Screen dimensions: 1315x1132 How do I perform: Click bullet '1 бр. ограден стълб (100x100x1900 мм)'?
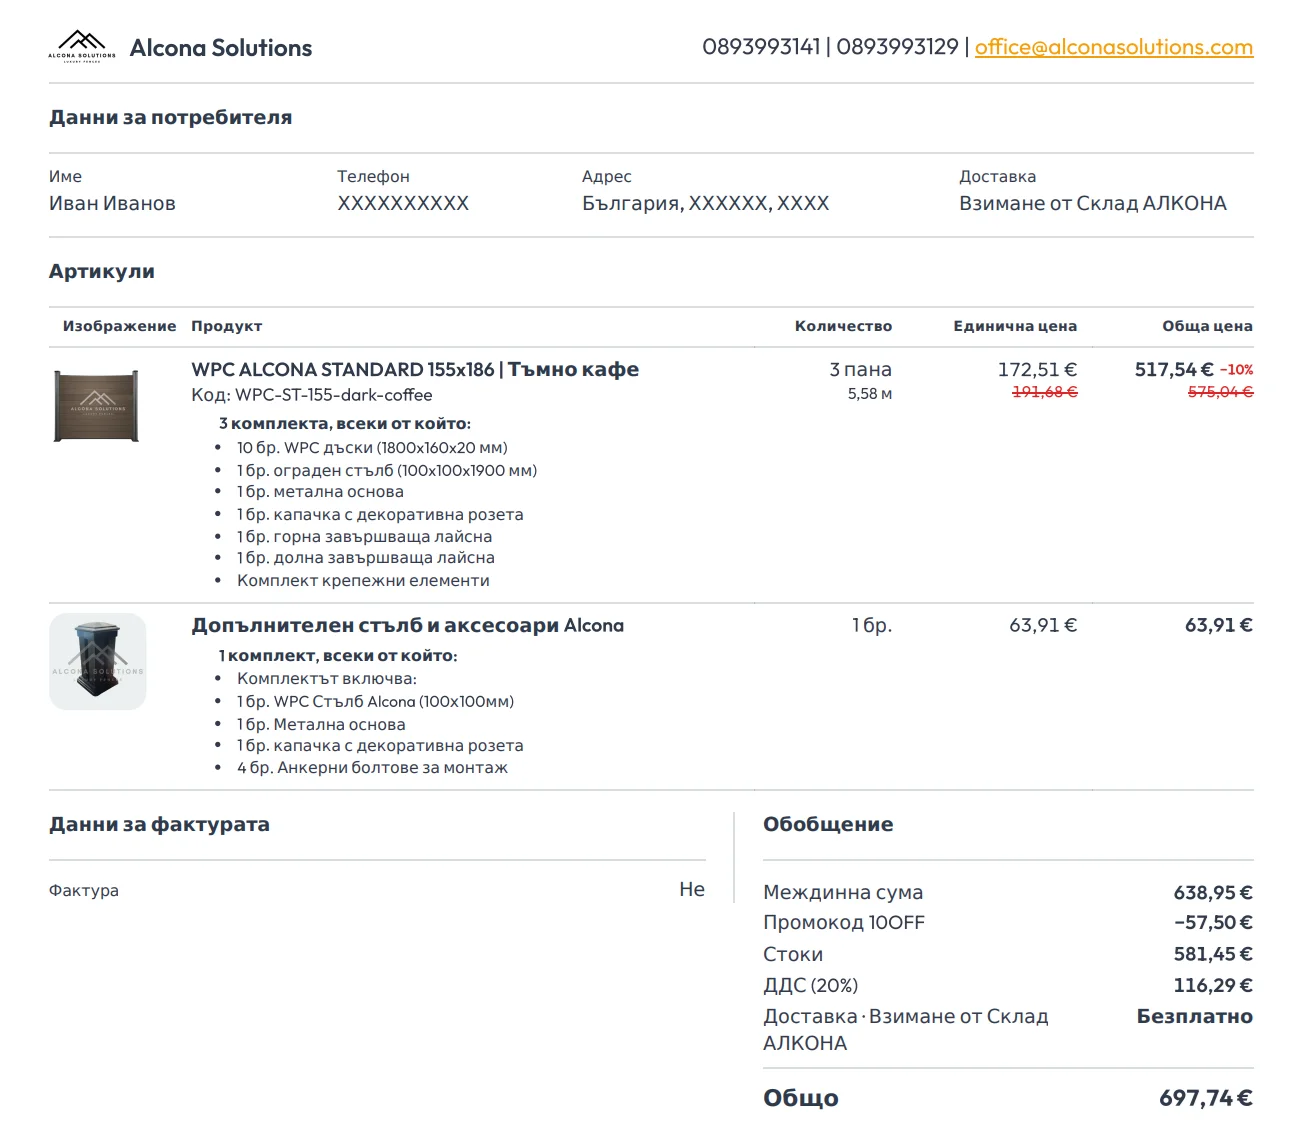click(387, 470)
